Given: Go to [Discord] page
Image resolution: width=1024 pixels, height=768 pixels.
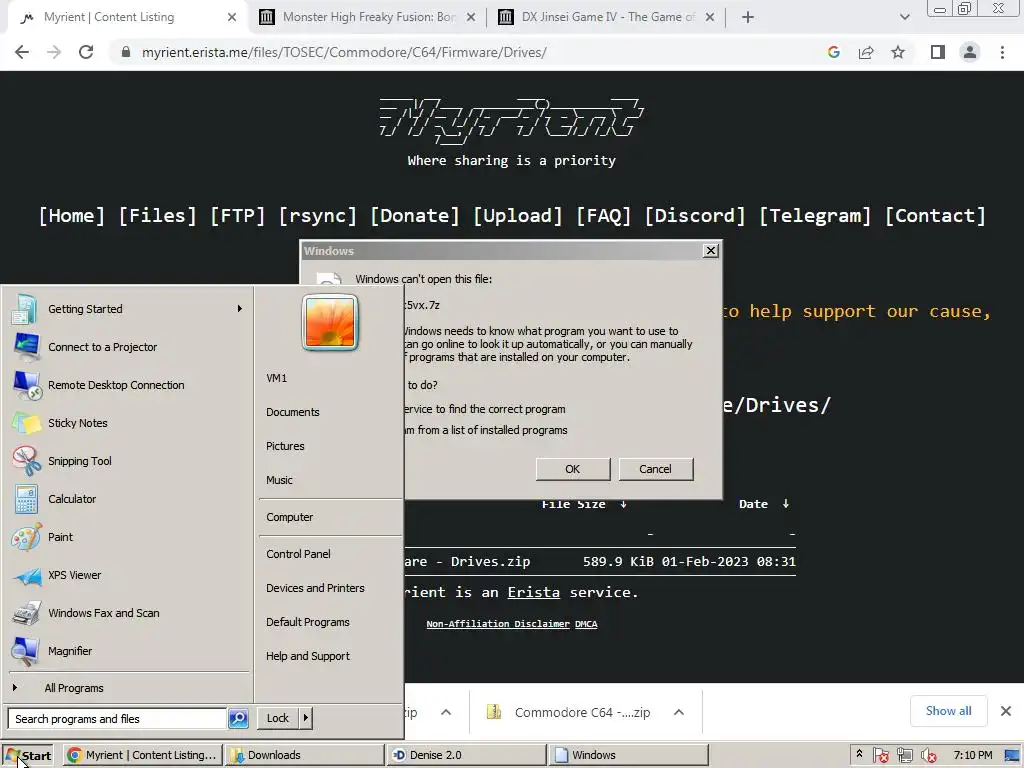Looking at the screenshot, I should 694,216.
